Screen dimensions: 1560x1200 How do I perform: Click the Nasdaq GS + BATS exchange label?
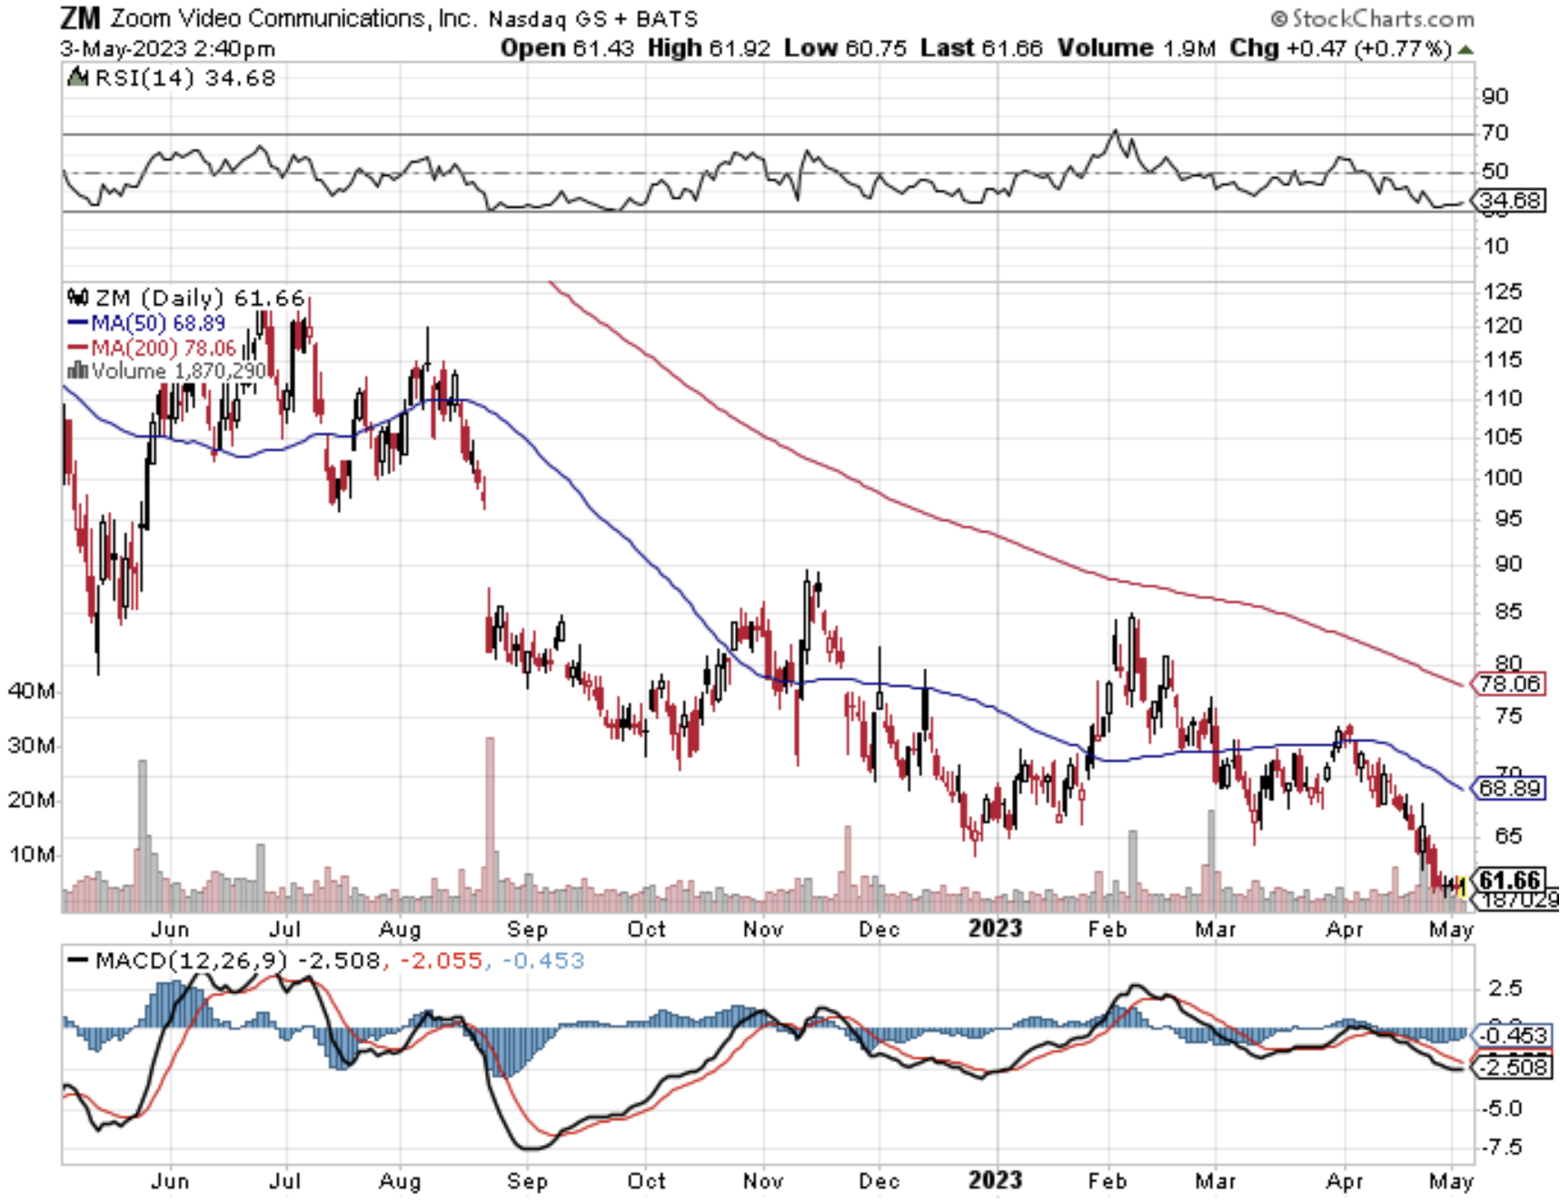pyautogui.click(x=593, y=19)
